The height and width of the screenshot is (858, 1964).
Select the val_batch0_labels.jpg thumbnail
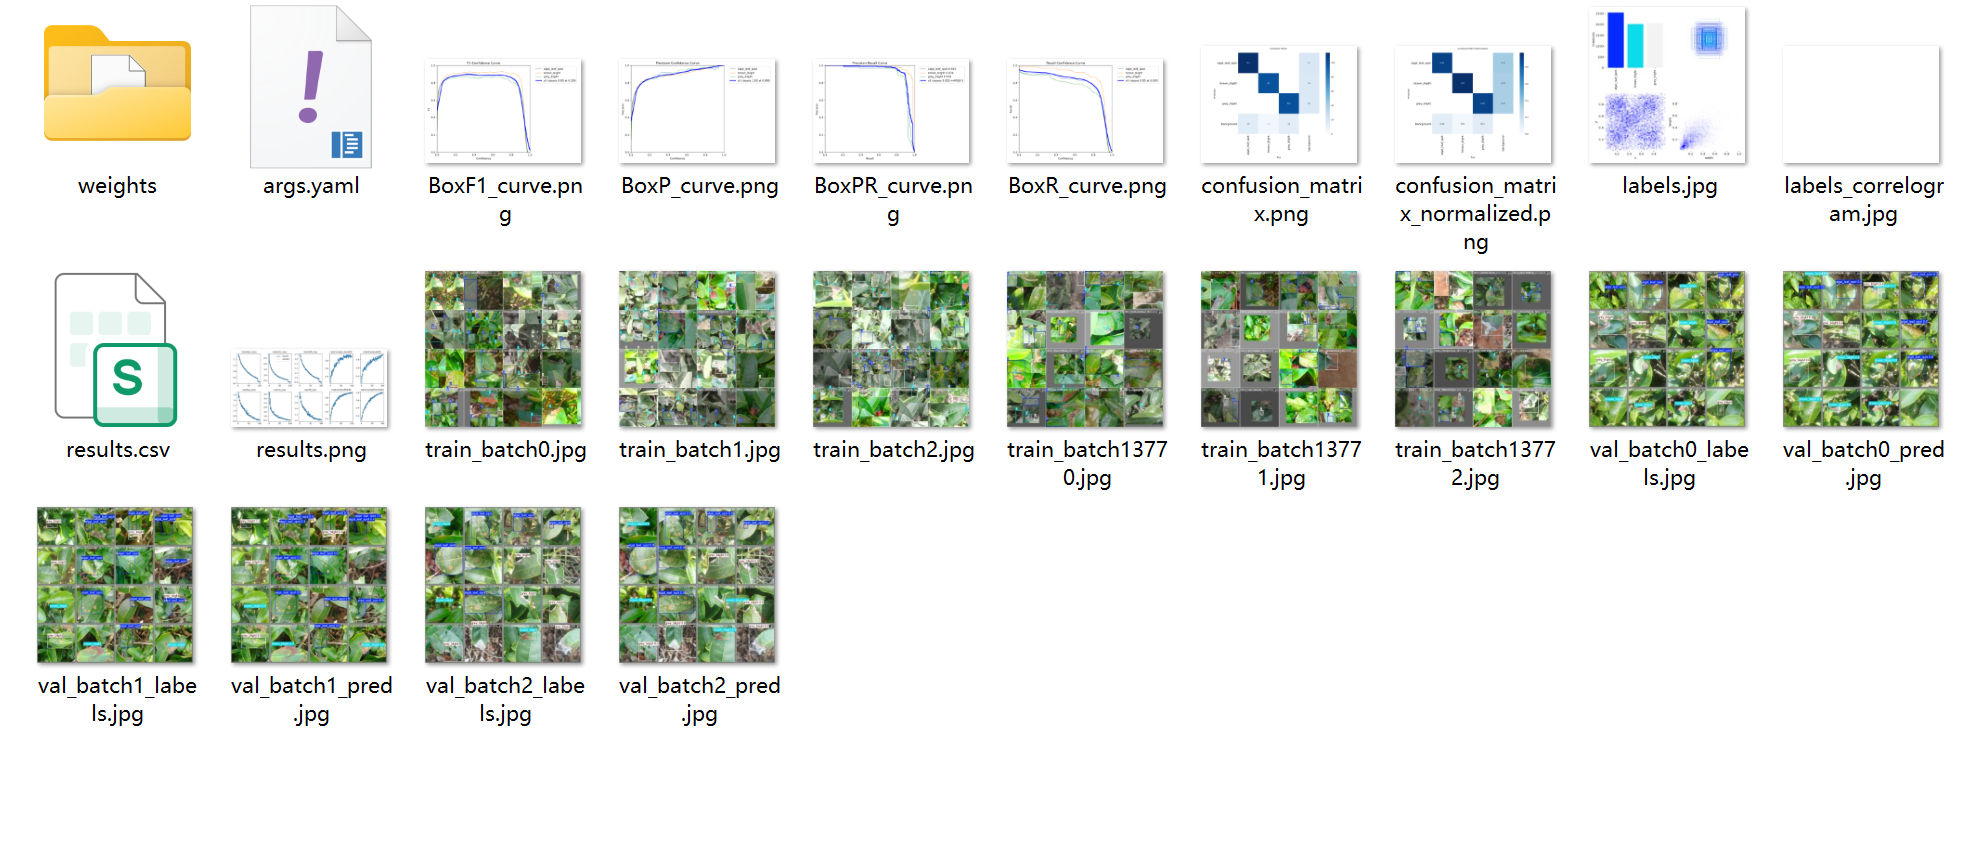tap(1668, 349)
